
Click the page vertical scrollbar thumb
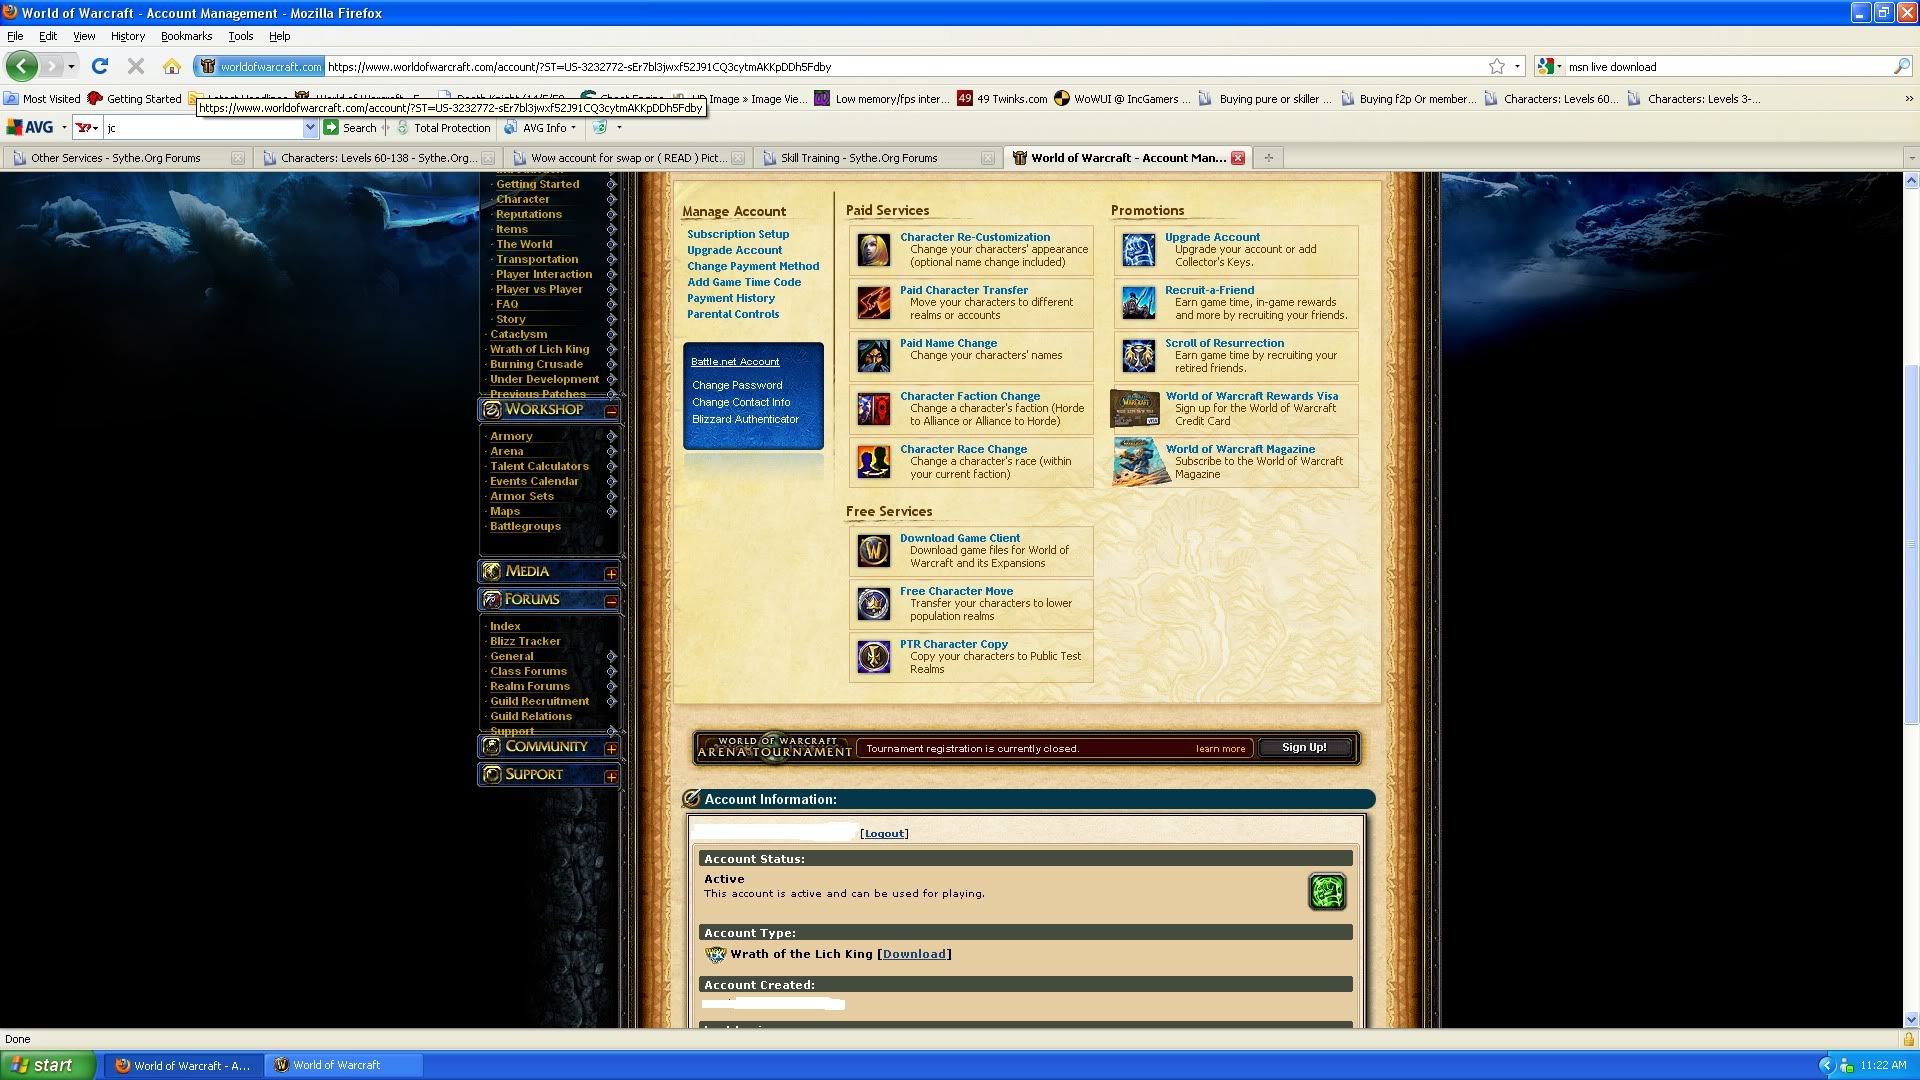point(1911,544)
